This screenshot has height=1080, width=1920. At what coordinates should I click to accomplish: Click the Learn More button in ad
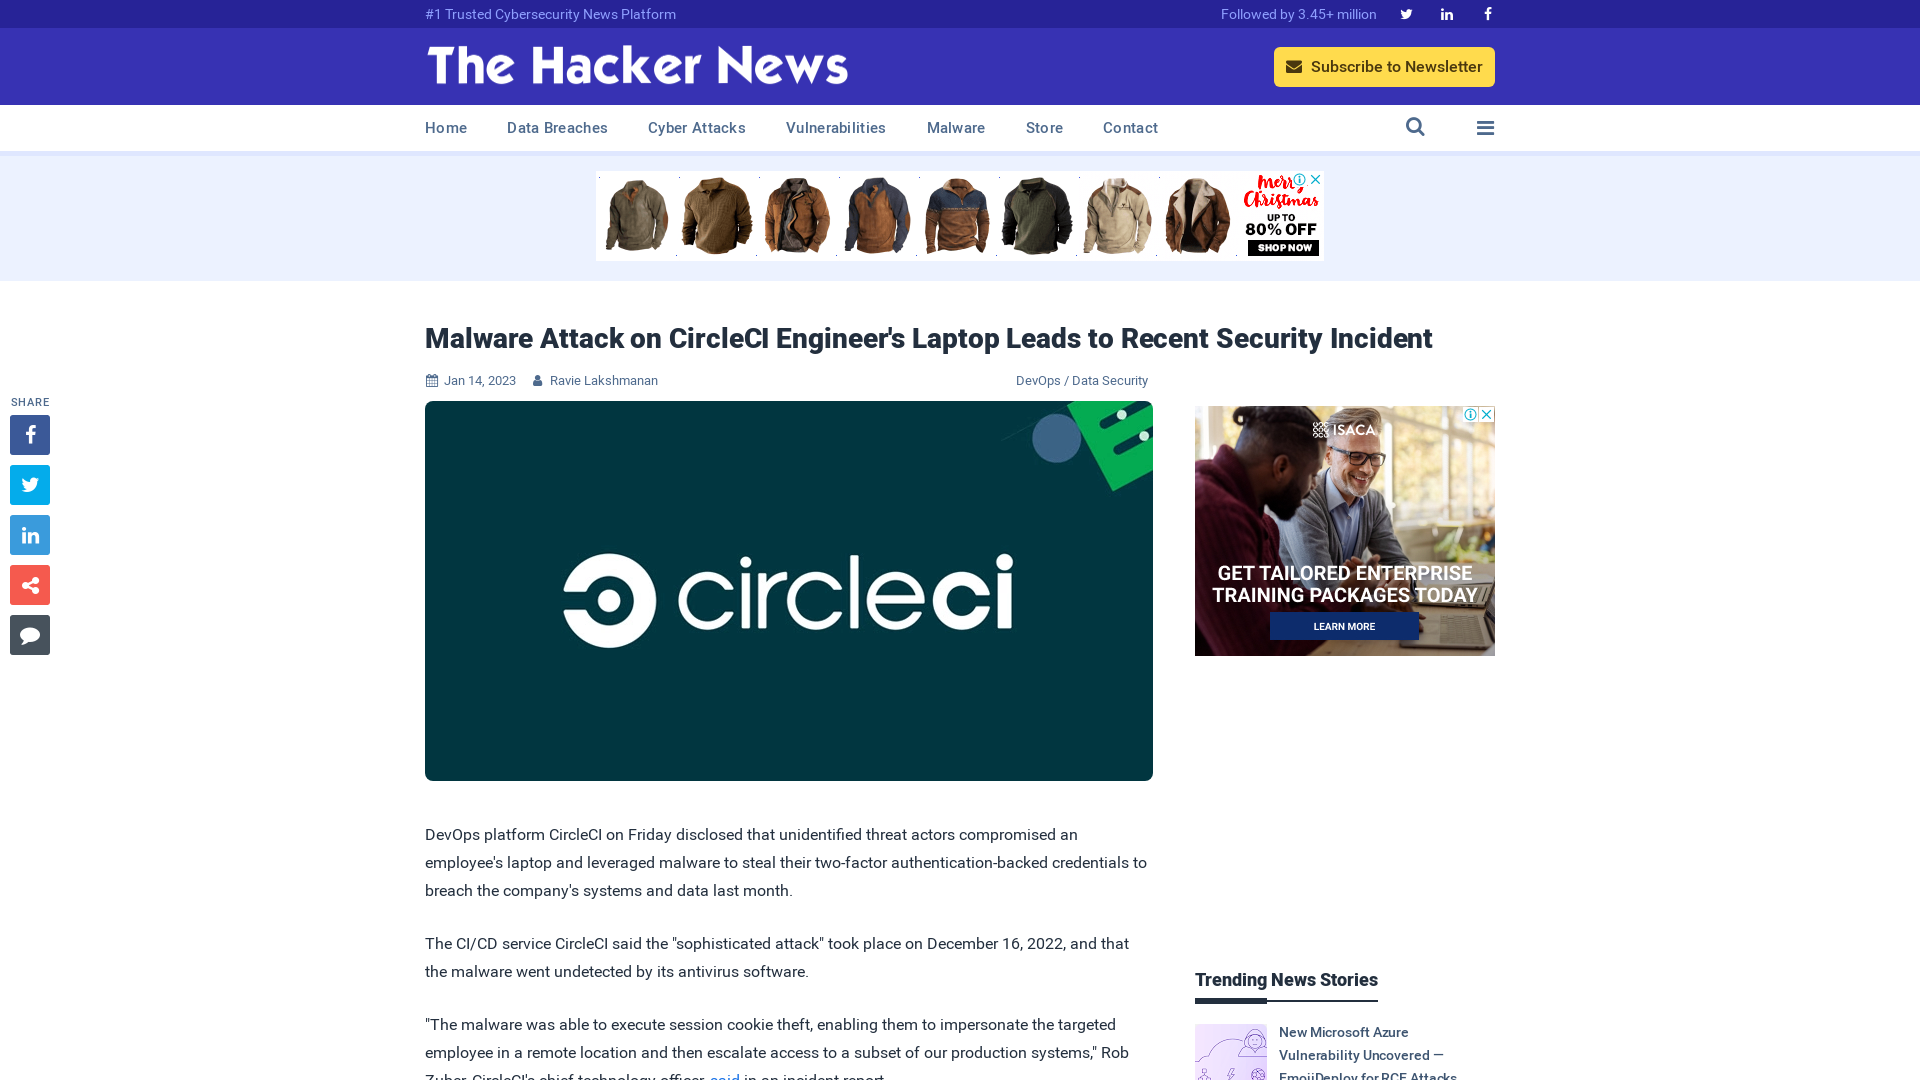point(1344,626)
